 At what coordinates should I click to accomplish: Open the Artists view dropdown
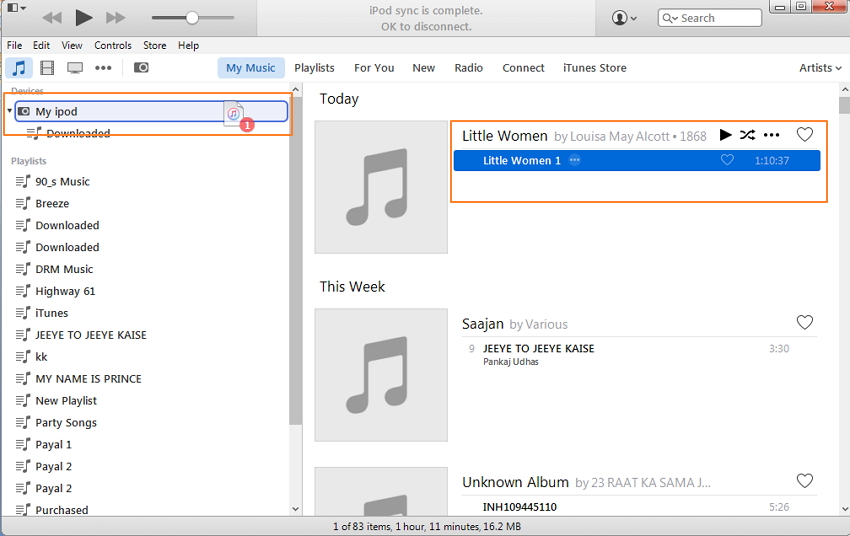point(820,68)
